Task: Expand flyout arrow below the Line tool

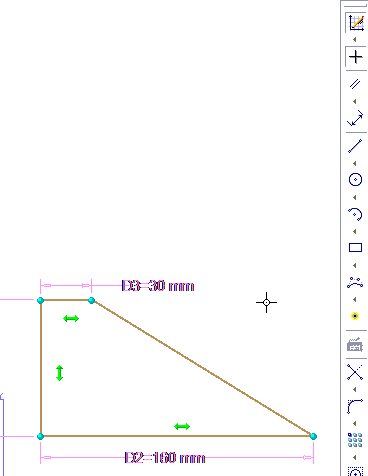Action: [355, 164]
